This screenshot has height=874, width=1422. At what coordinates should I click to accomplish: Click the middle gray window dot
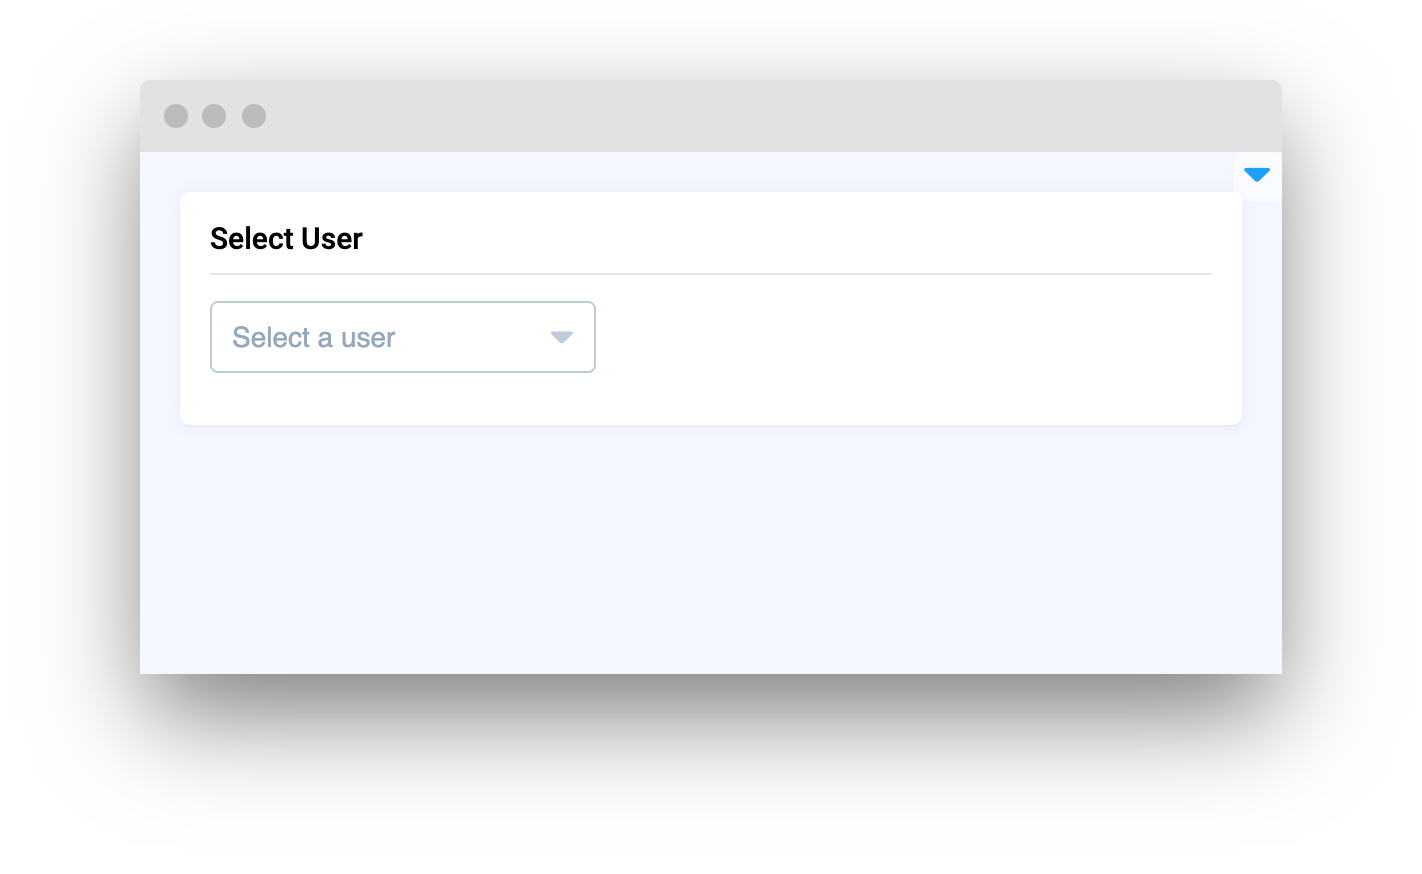(214, 116)
